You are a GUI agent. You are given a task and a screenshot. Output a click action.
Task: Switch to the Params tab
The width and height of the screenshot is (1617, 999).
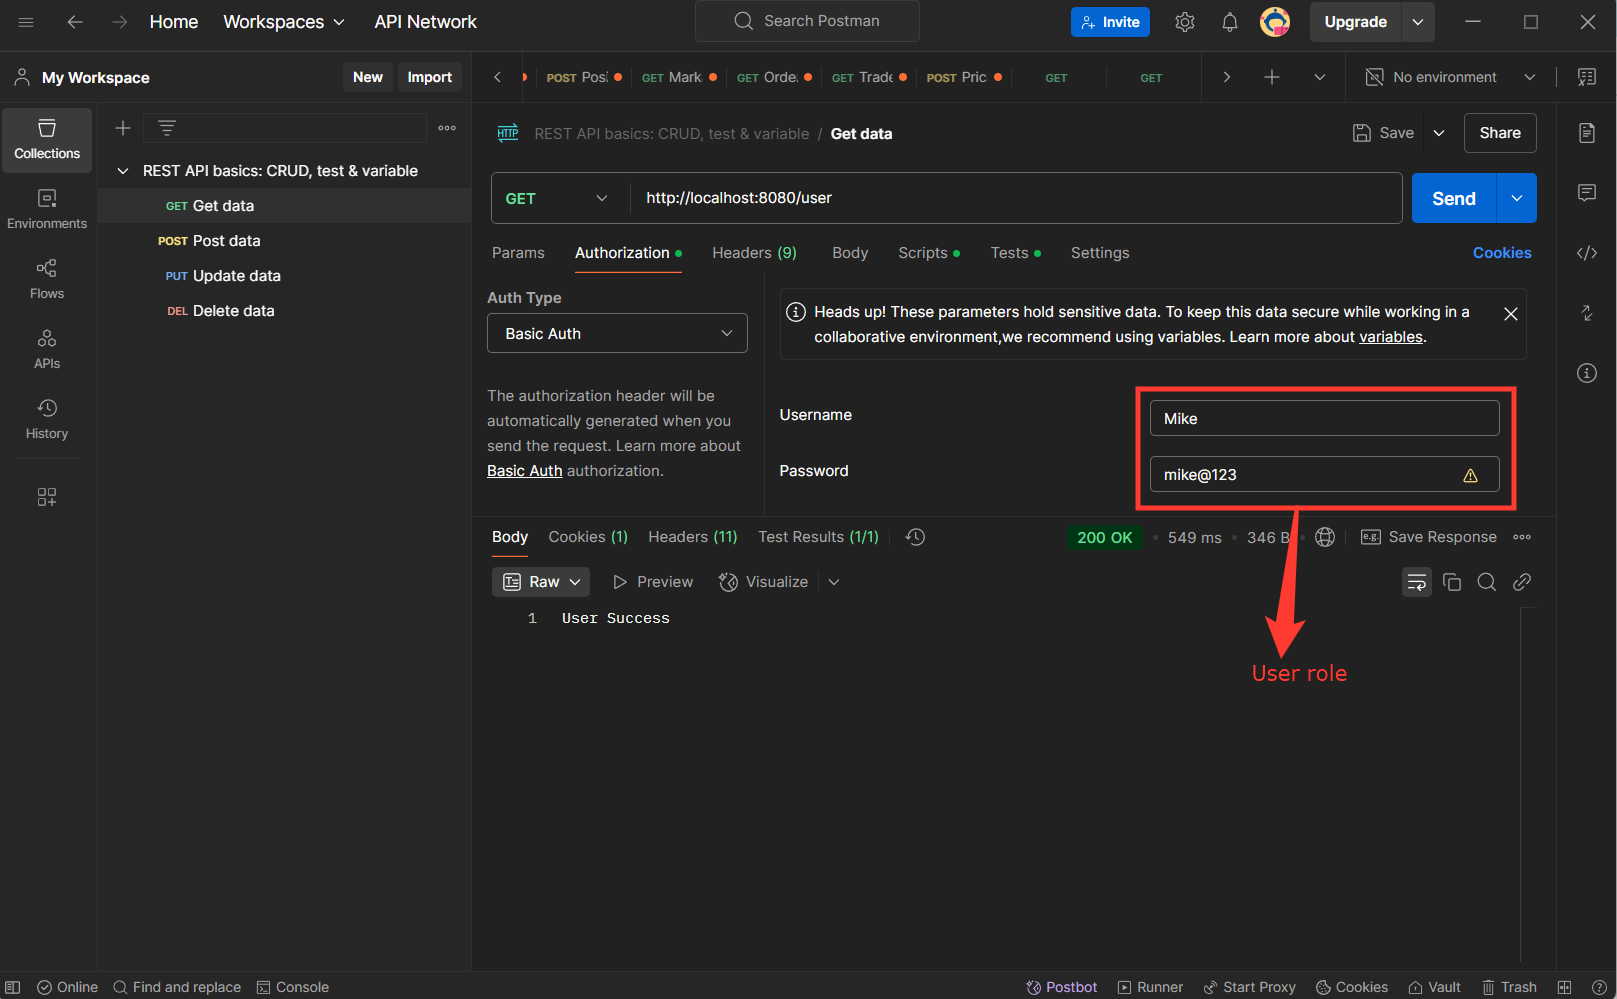518,253
